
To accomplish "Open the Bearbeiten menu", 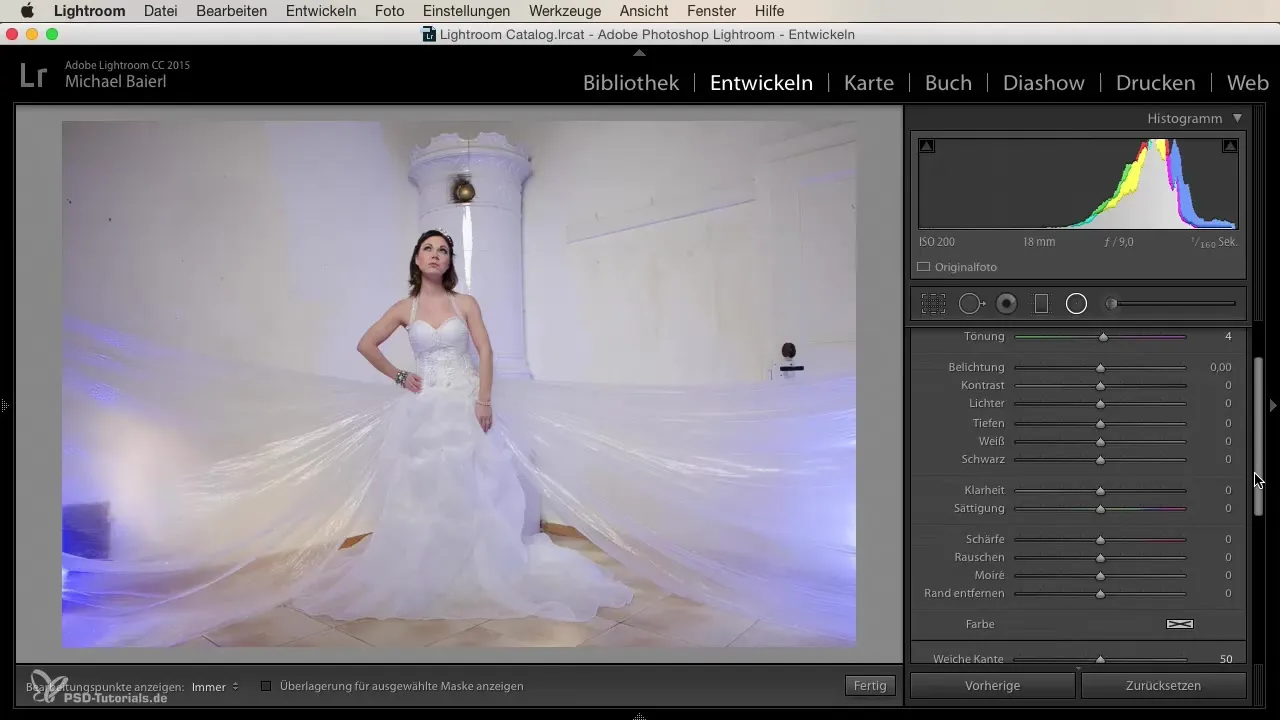I will [232, 11].
